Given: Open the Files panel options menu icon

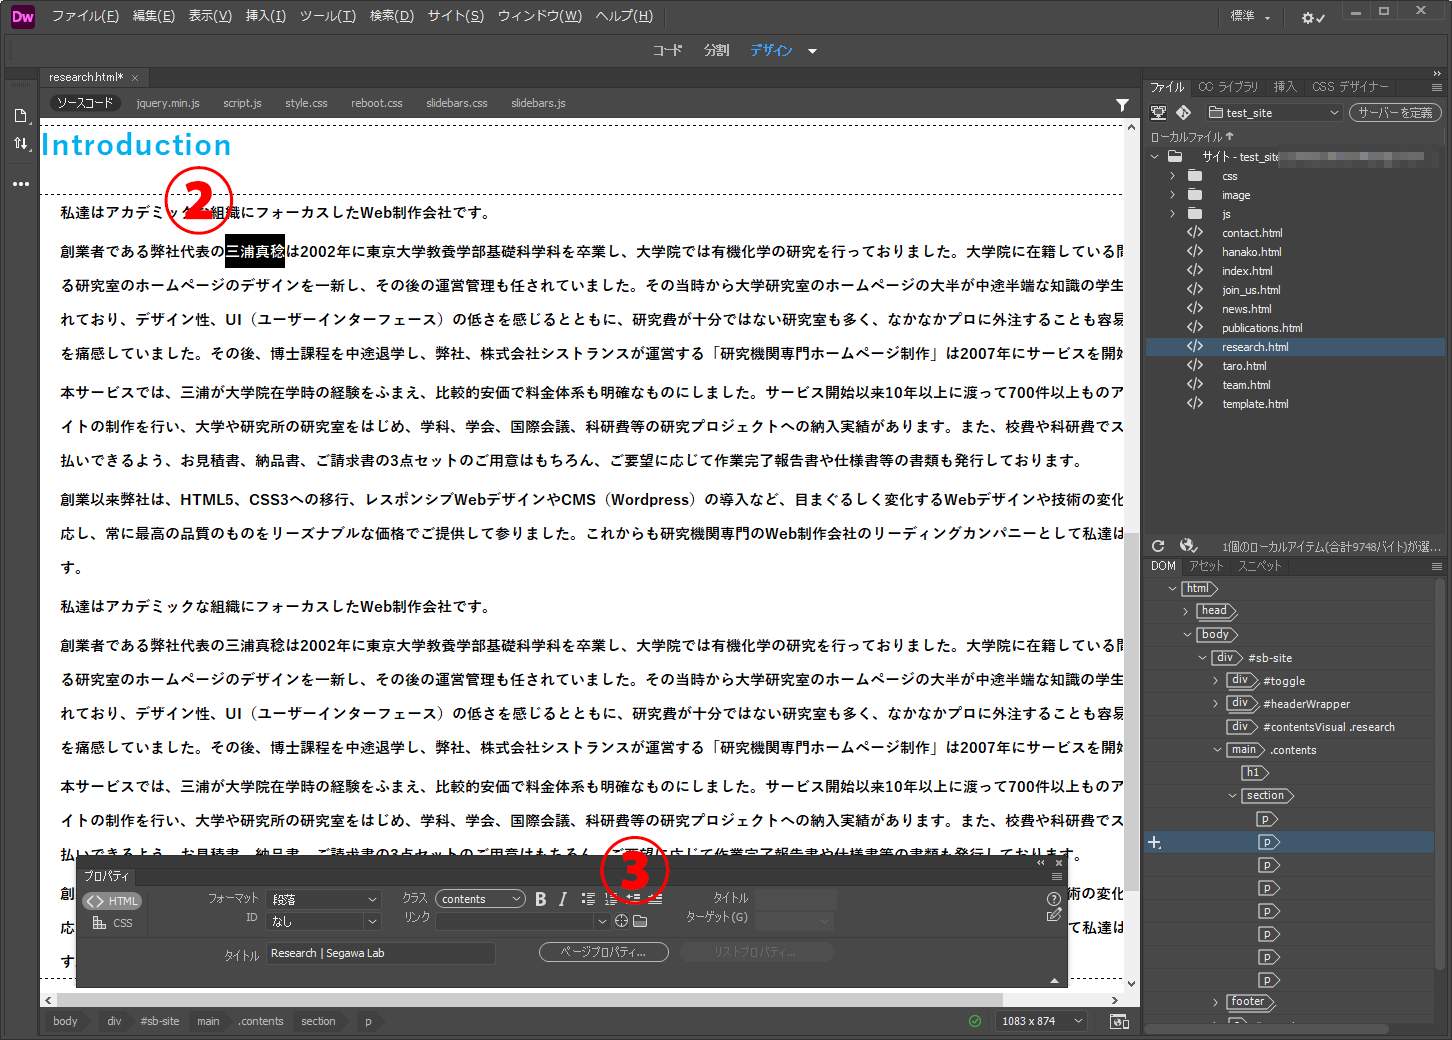Looking at the screenshot, I should pos(1437,88).
